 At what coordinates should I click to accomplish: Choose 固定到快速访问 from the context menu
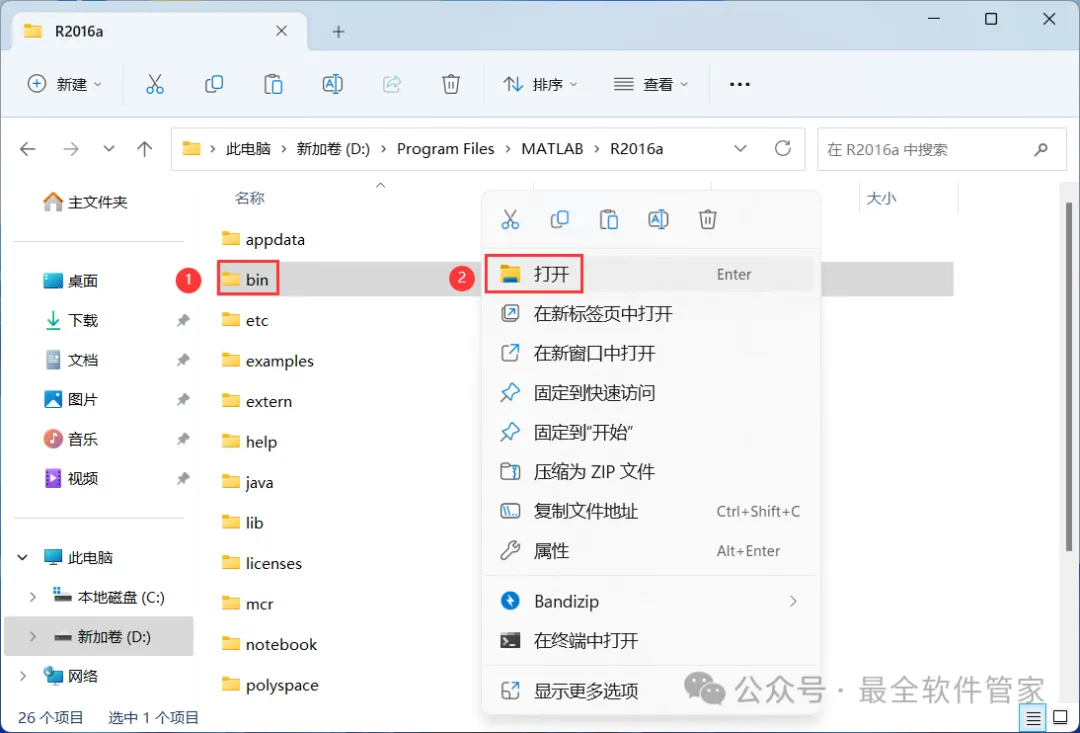(x=650, y=393)
